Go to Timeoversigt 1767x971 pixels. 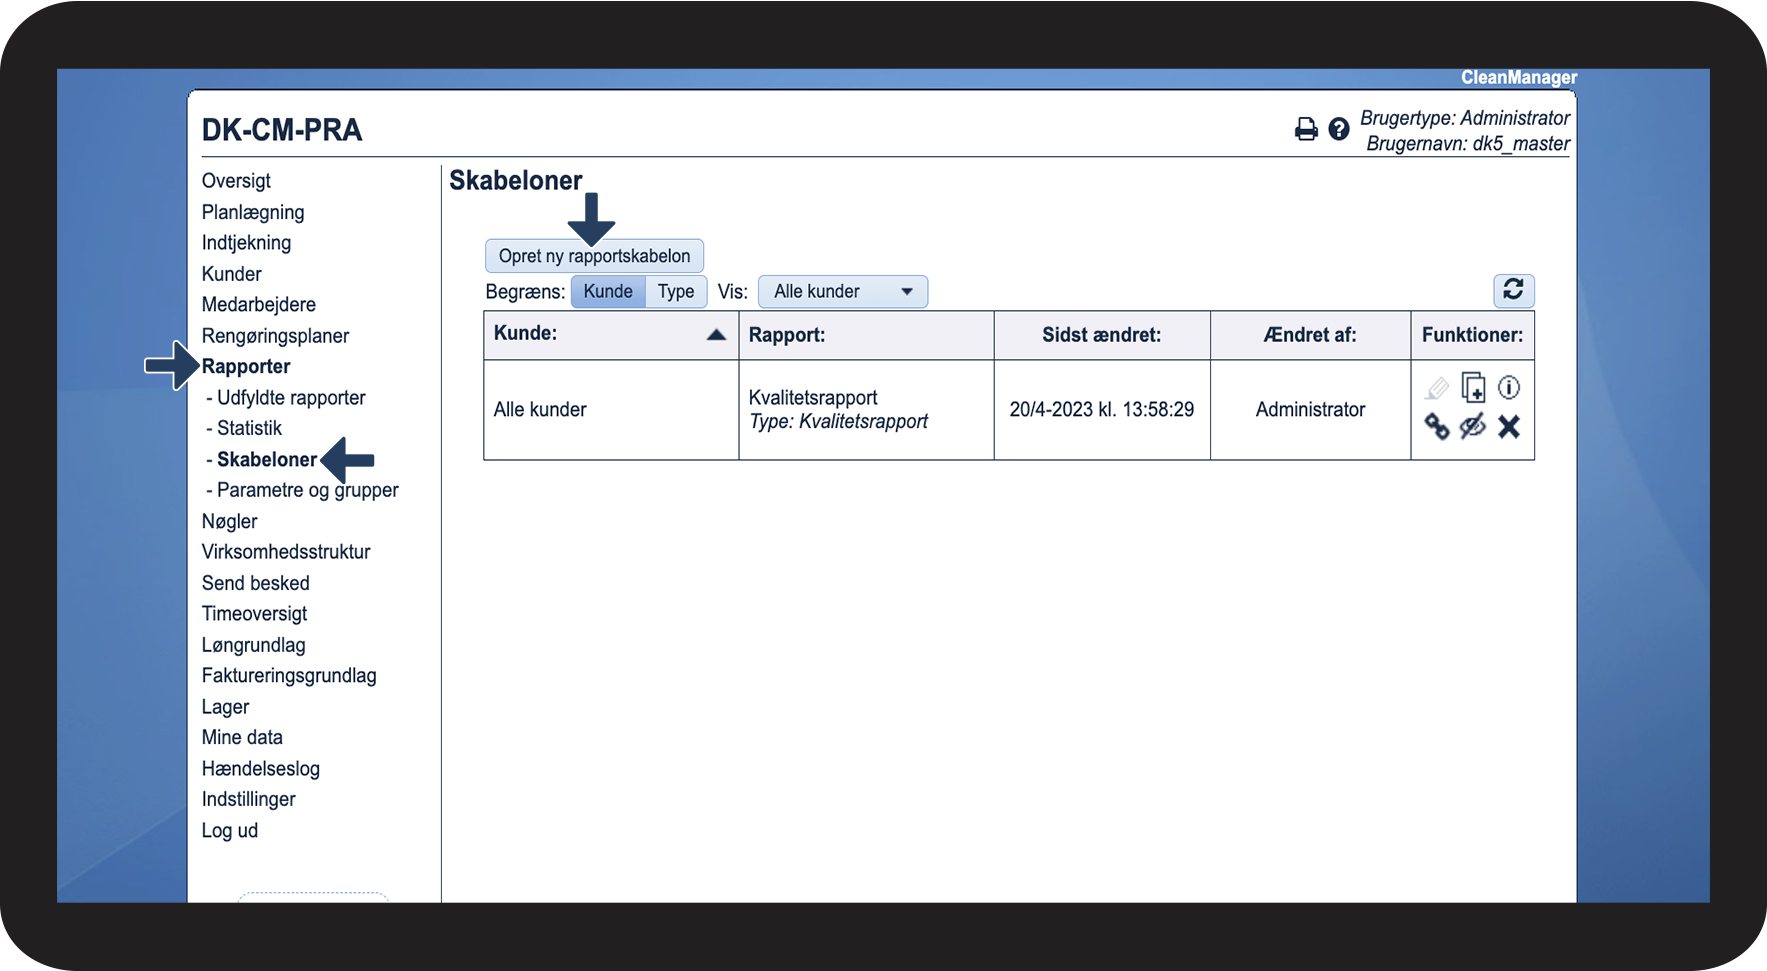point(254,614)
